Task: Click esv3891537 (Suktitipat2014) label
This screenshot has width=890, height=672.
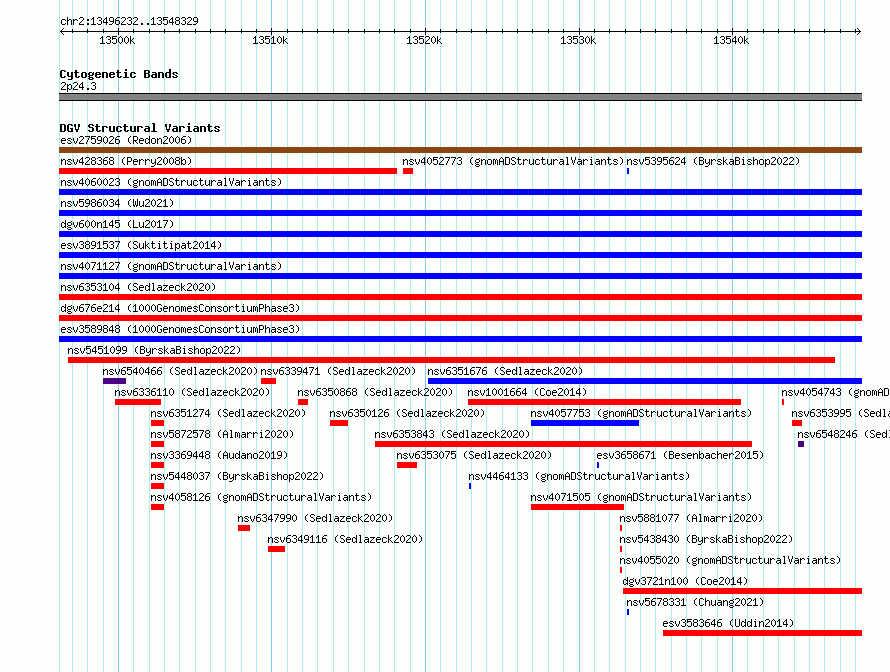Action: tap(141, 245)
